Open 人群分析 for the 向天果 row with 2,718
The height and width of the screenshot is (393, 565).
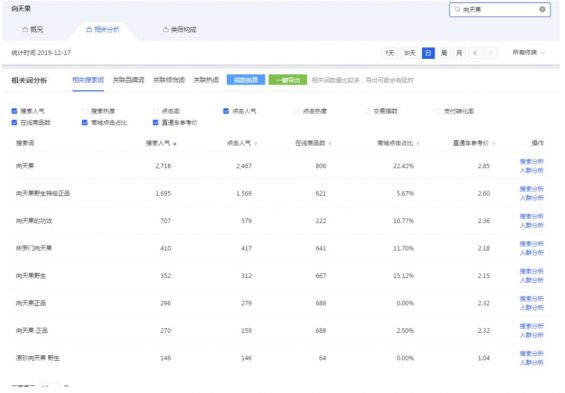pos(531,170)
